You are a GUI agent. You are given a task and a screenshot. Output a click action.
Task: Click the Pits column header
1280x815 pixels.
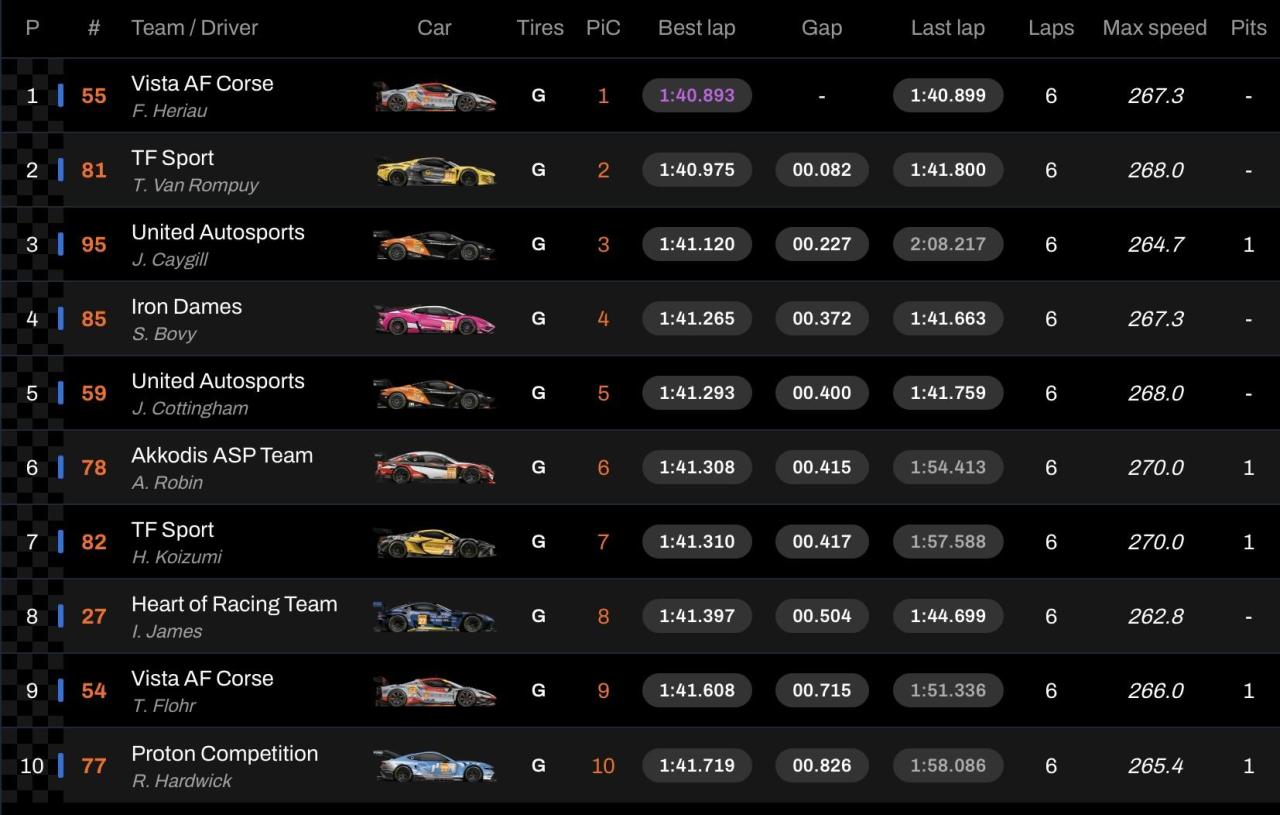1248,28
